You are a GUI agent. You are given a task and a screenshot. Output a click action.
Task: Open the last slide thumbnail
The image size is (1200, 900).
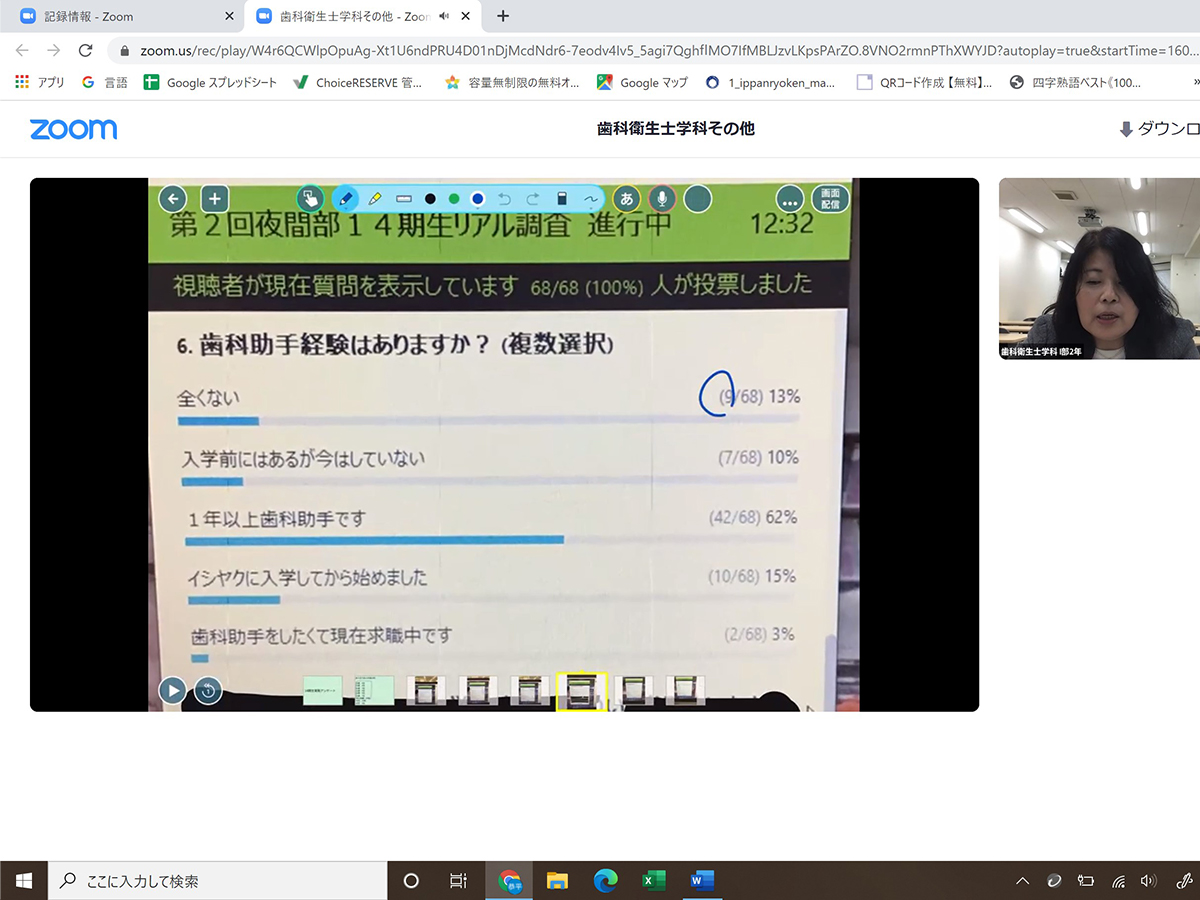(x=685, y=690)
